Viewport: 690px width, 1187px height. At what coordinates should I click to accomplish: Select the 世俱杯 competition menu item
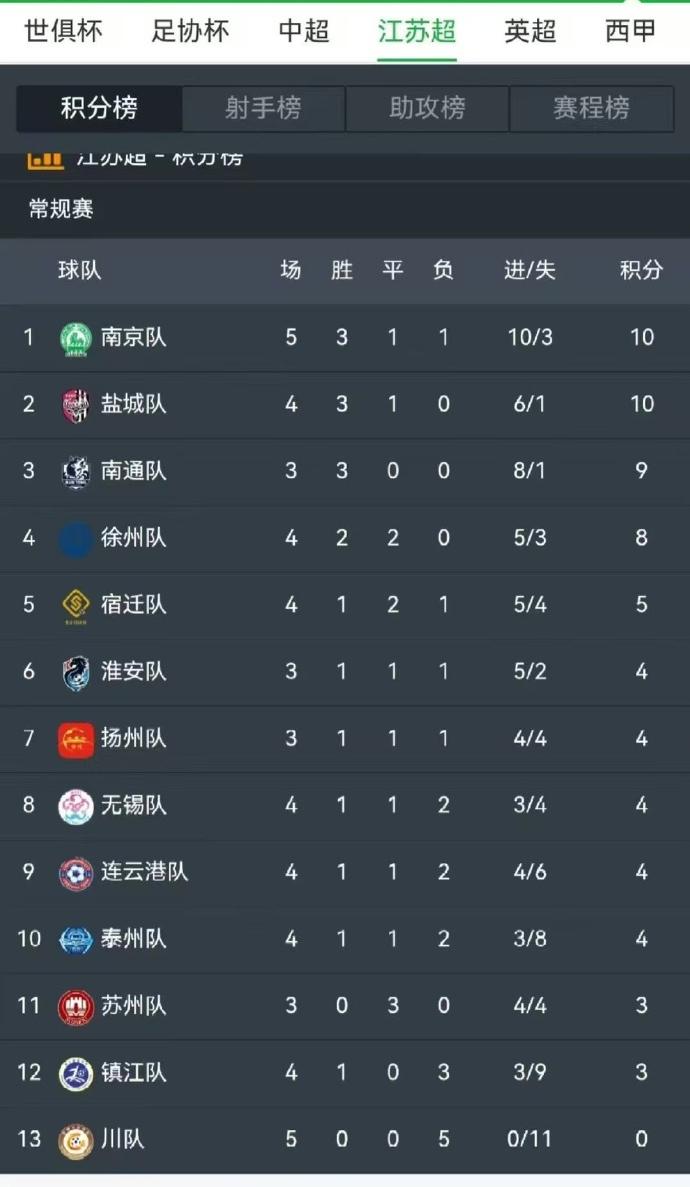coord(64,31)
